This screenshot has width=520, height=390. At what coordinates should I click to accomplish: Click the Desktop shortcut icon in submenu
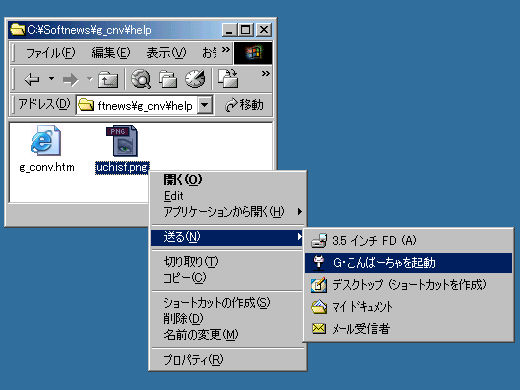tap(319, 285)
